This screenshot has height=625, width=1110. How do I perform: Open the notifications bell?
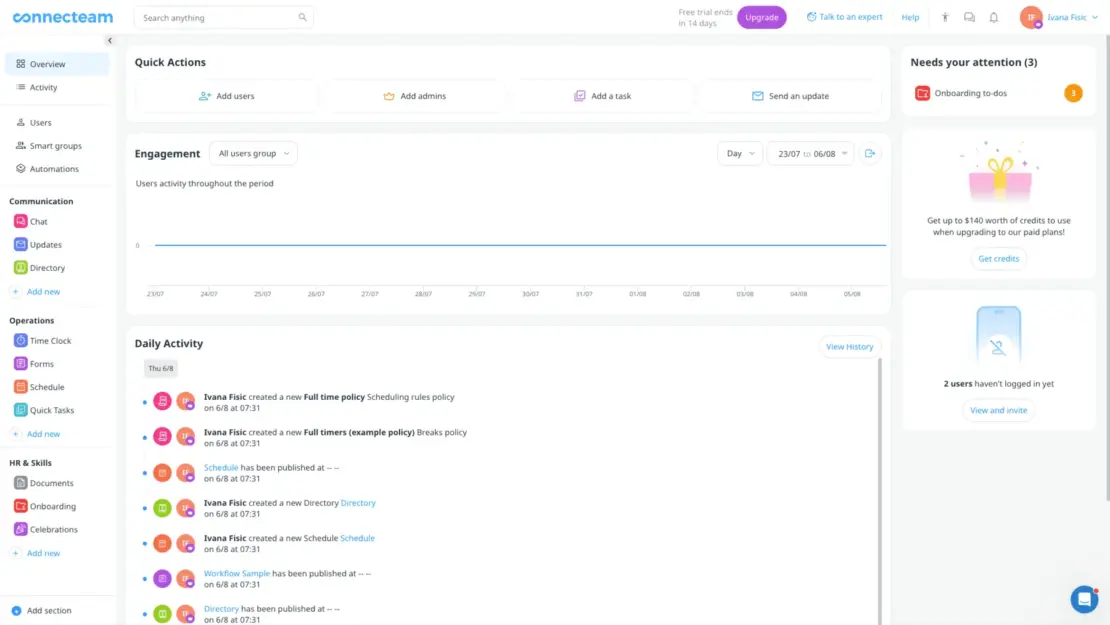click(x=994, y=17)
